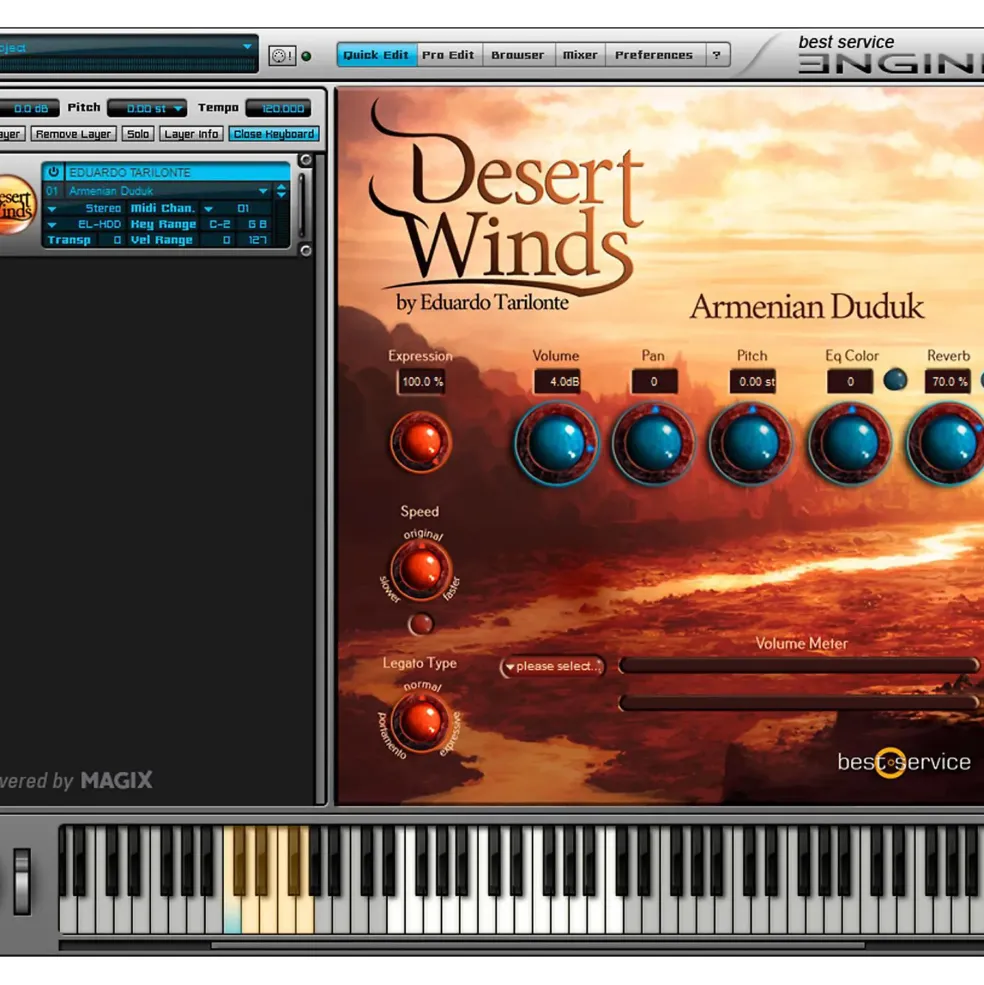The height and width of the screenshot is (985, 984).
Task: Click the orange Legato Type knob
Action: 421,721
